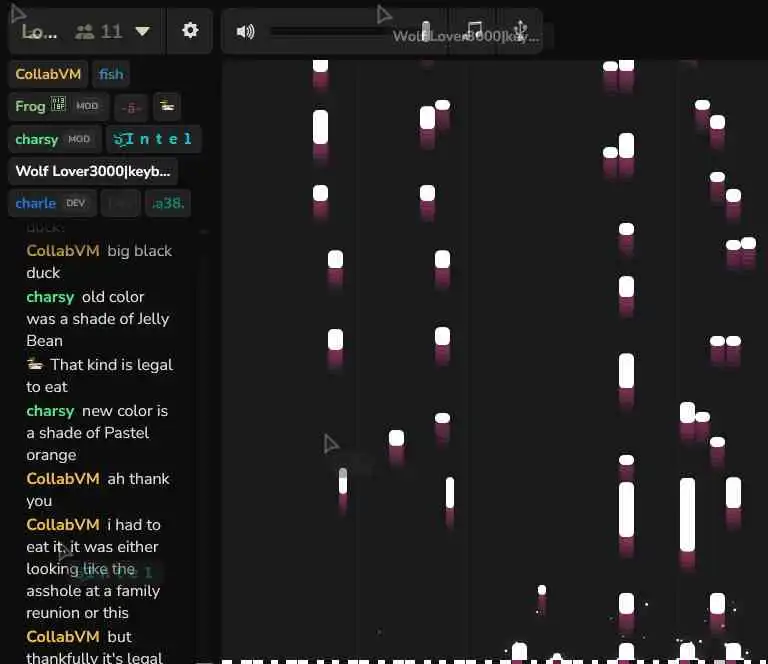
Task: Click chat message "That kind is legal to eat"
Action: pyautogui.click(x=100, y=376)
